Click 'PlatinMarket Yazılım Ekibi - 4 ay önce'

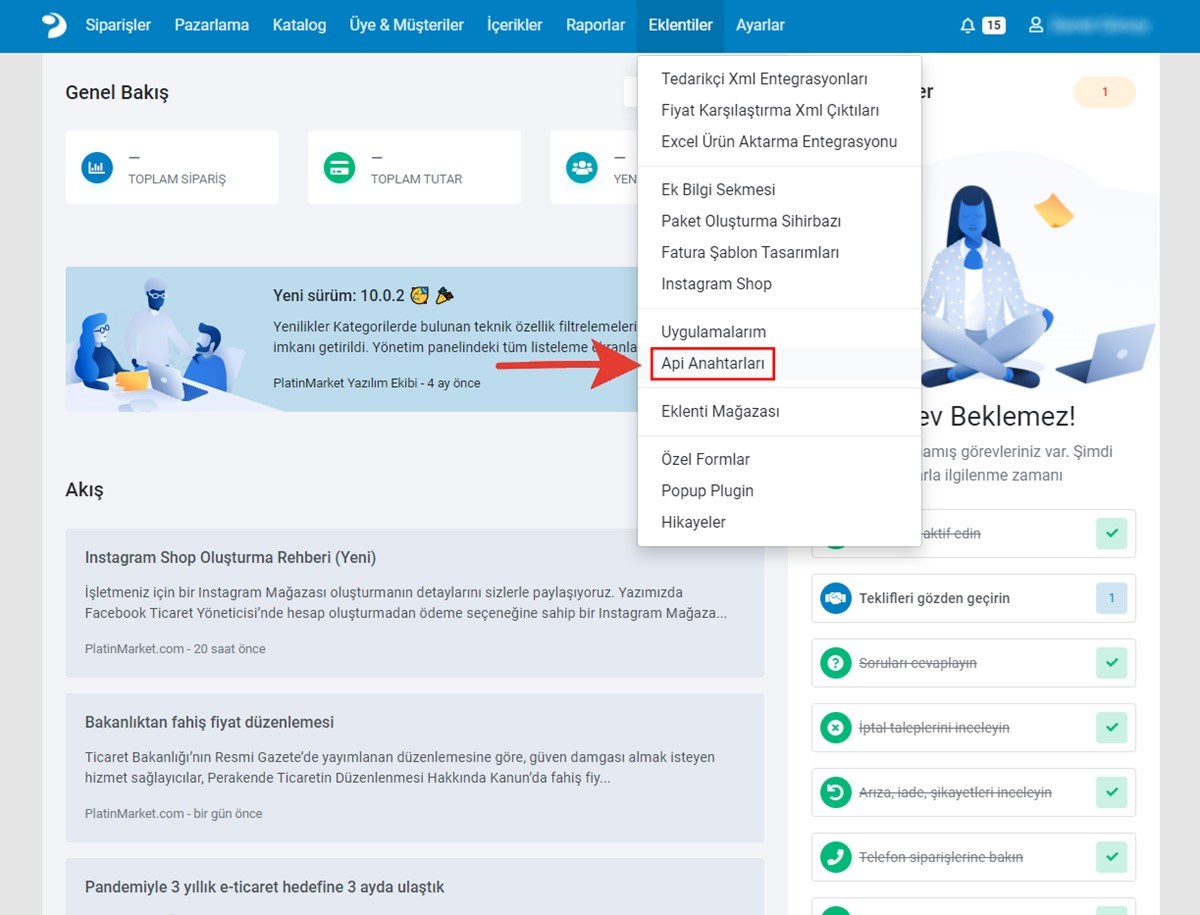(376, 383)
